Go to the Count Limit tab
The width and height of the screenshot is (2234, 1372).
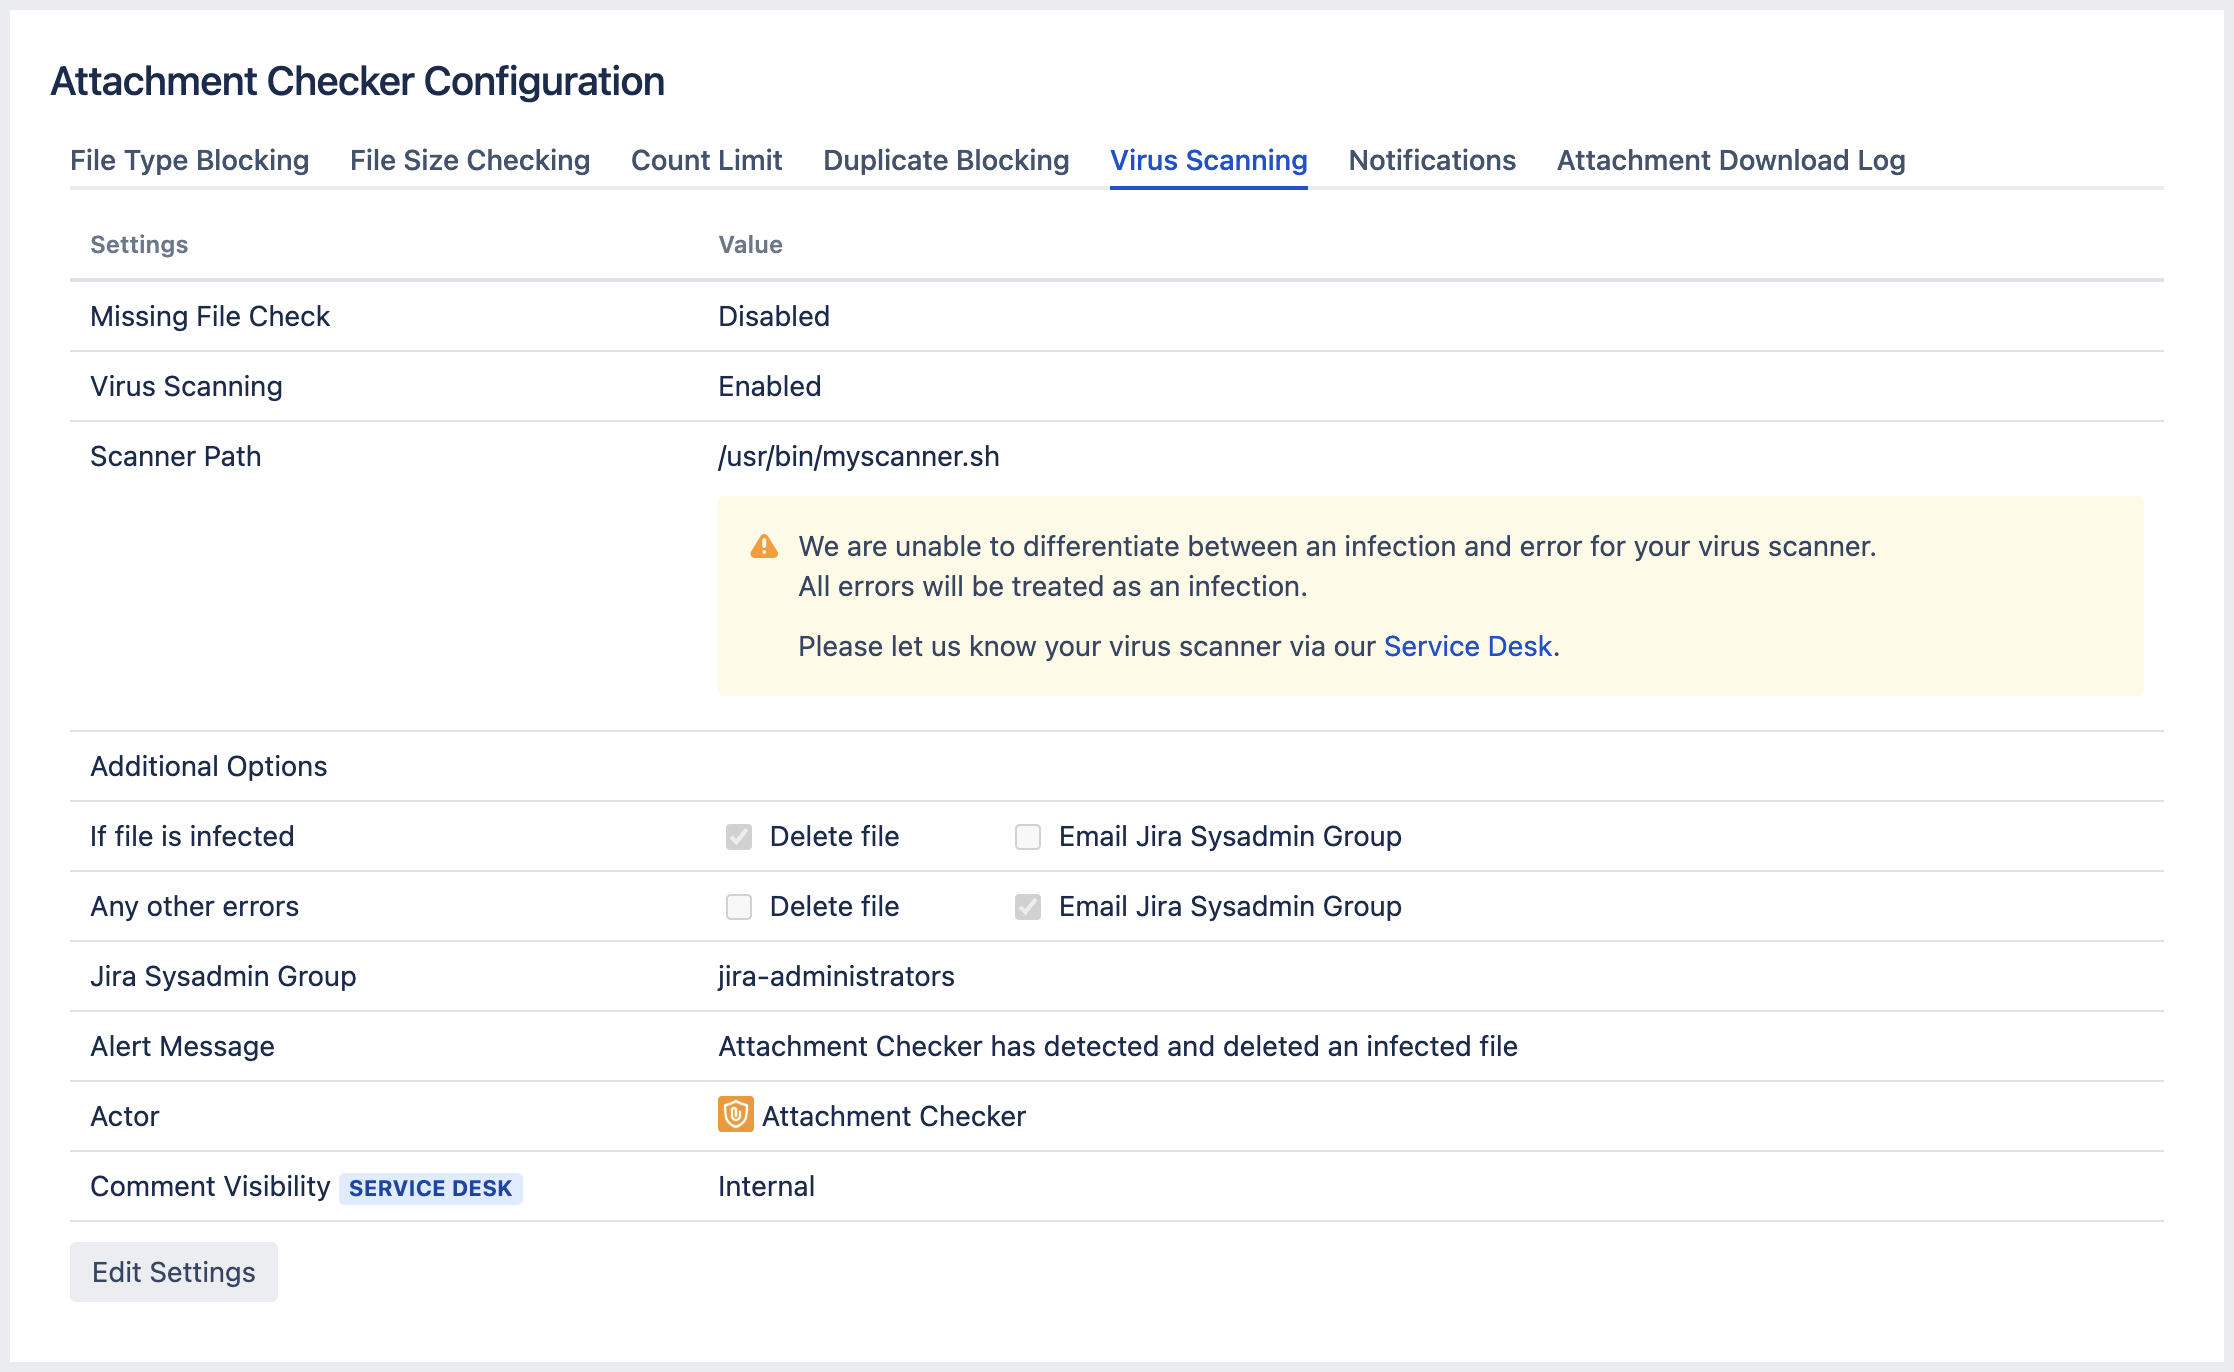pyautogui.click(x=706, y=160)
